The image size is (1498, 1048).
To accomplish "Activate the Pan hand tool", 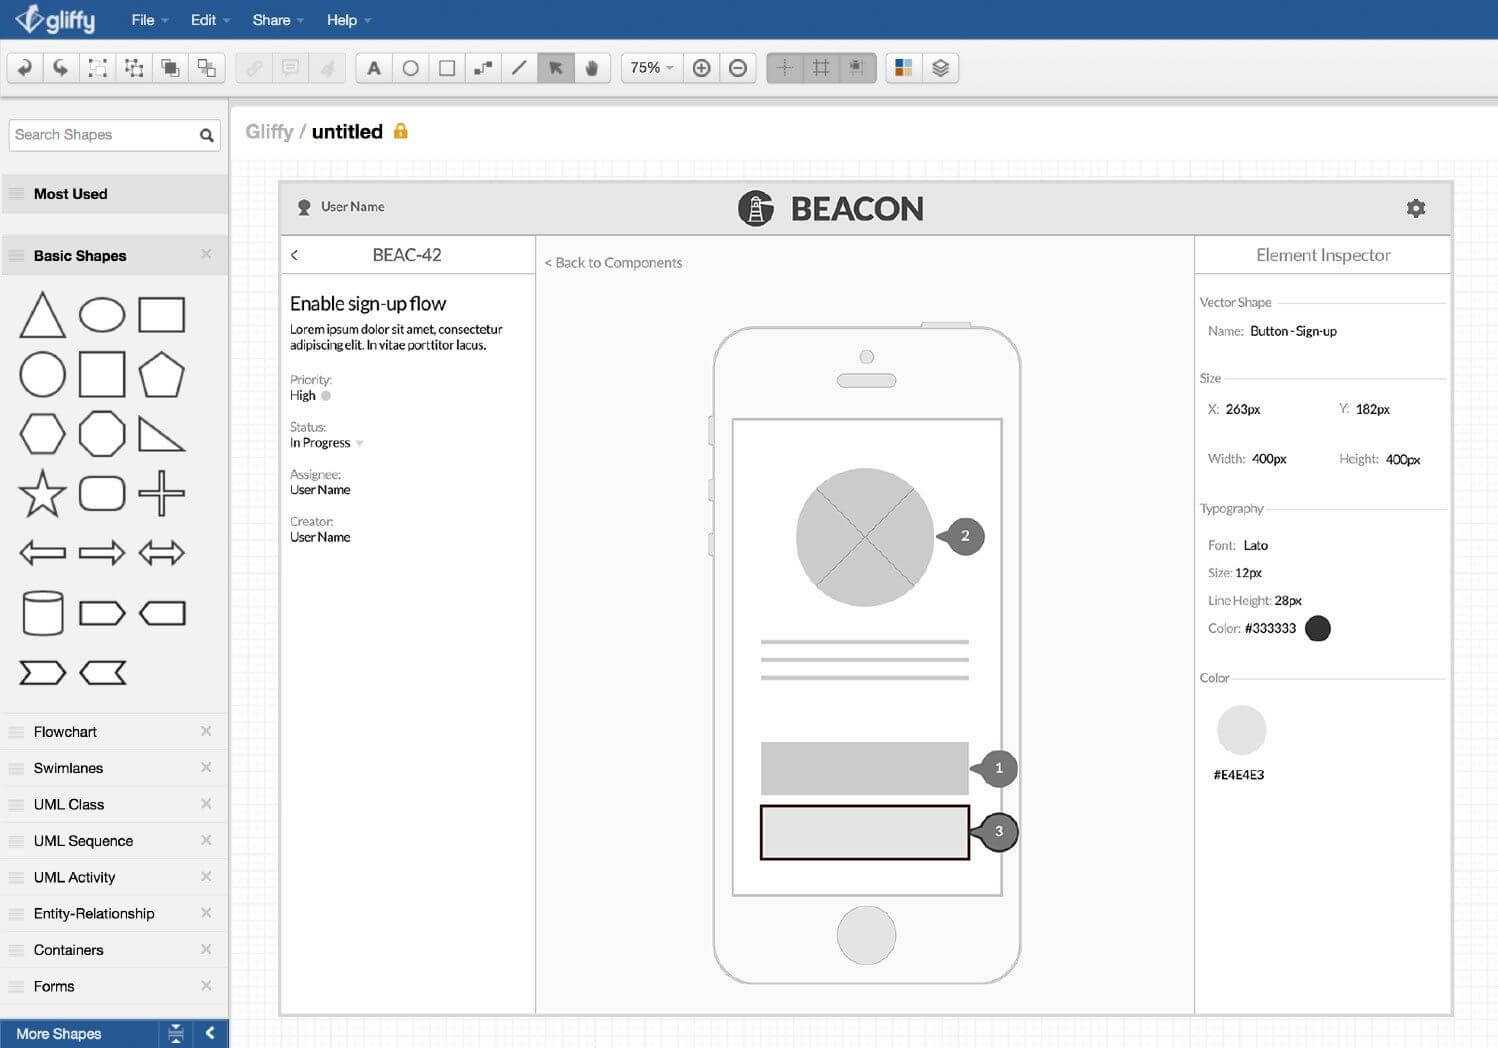I will click(592, 67).
